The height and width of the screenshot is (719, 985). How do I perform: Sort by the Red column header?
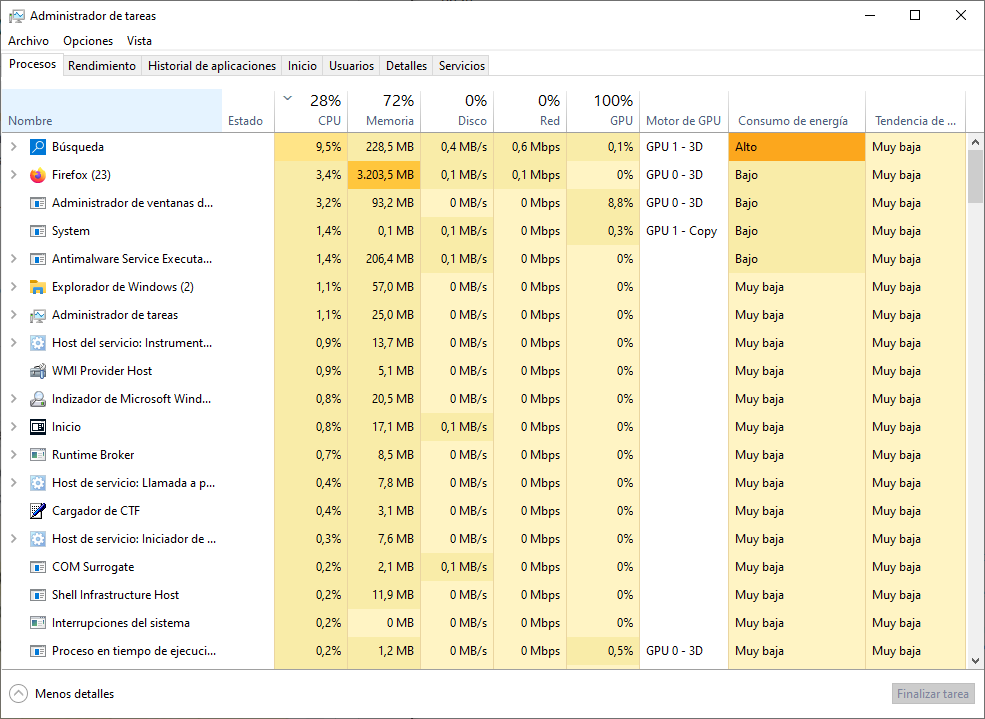530,111
